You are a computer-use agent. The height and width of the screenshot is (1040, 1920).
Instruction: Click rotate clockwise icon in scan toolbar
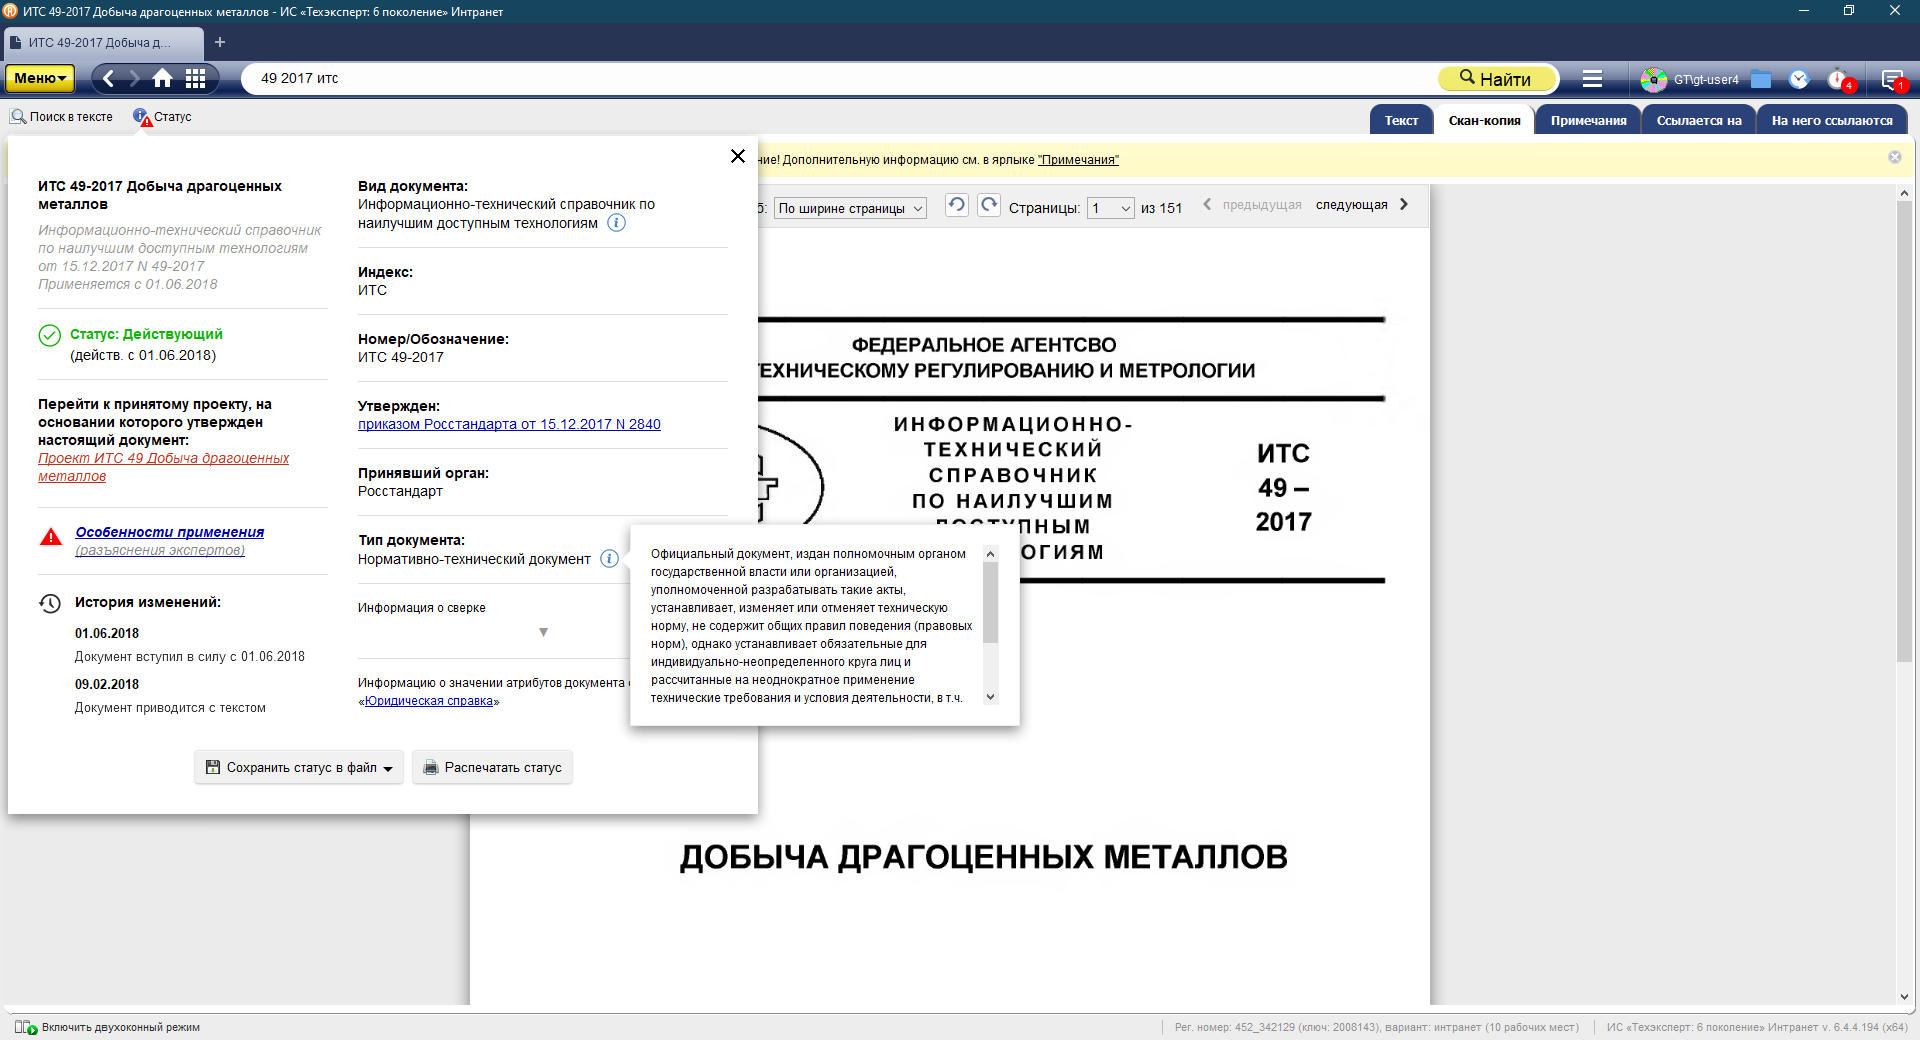989,205
